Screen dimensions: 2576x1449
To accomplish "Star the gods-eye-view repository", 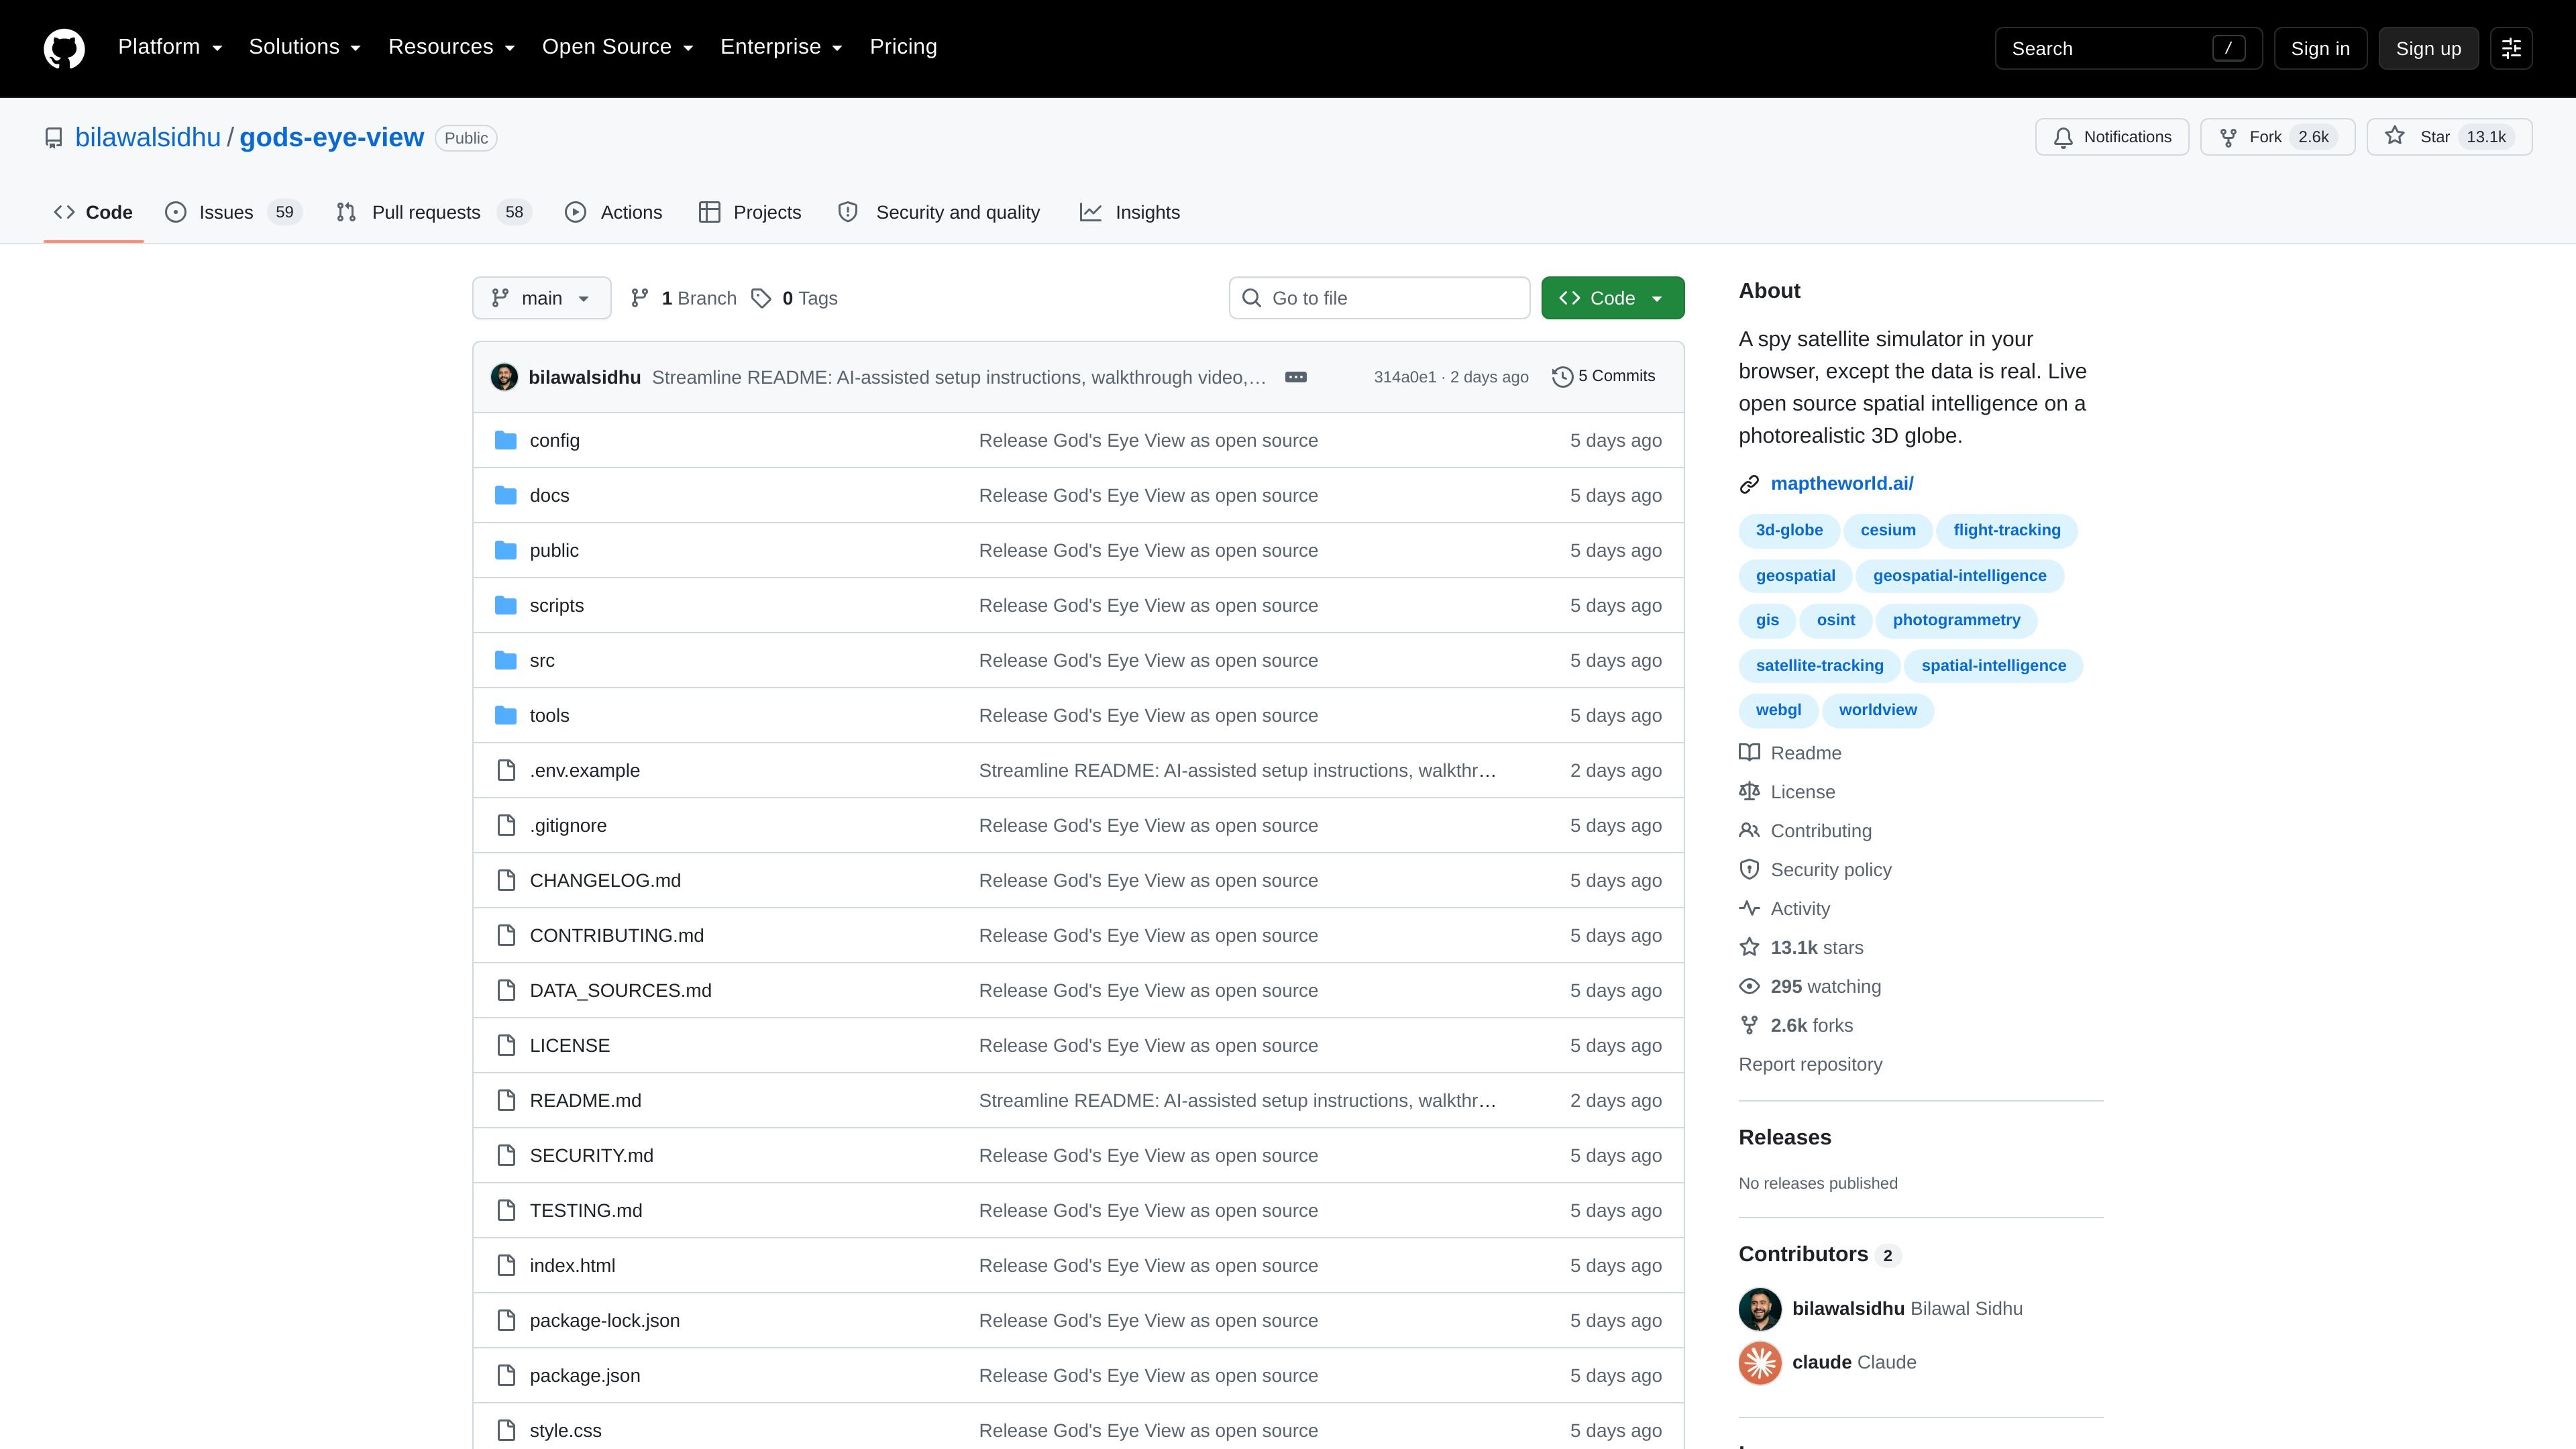I will coord(2449,137).
